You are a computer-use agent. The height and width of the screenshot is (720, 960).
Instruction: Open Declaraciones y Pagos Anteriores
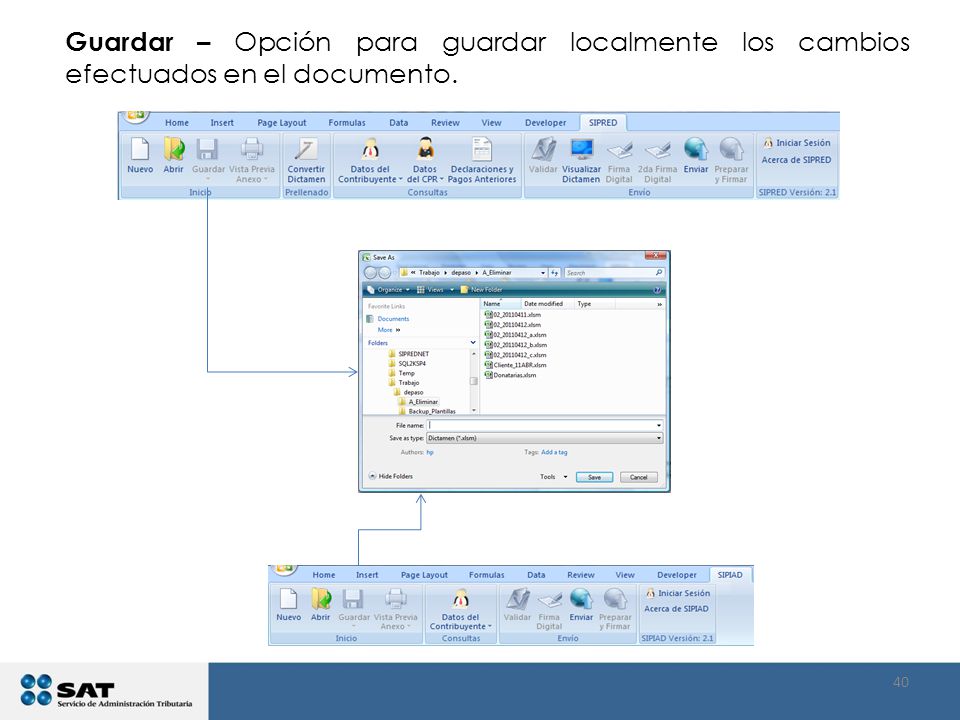click(482, 159)
